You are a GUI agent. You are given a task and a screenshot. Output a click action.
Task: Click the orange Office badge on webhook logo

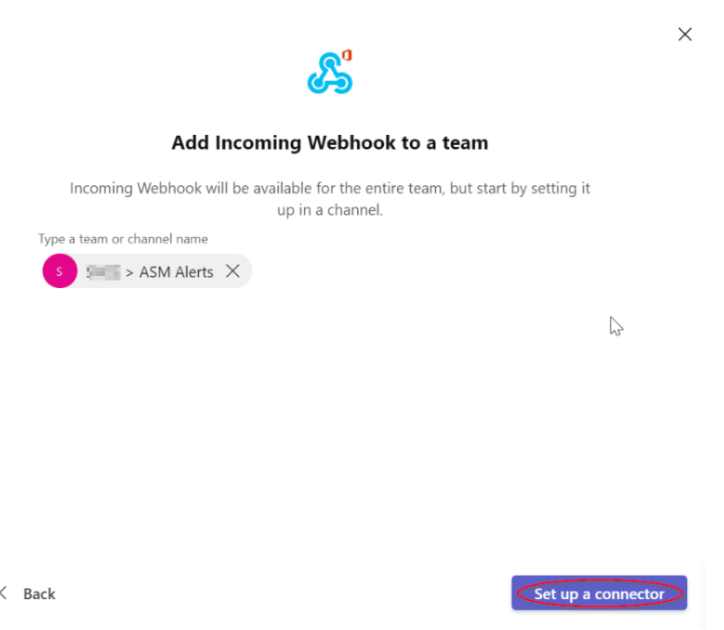(x=347, y=55)
